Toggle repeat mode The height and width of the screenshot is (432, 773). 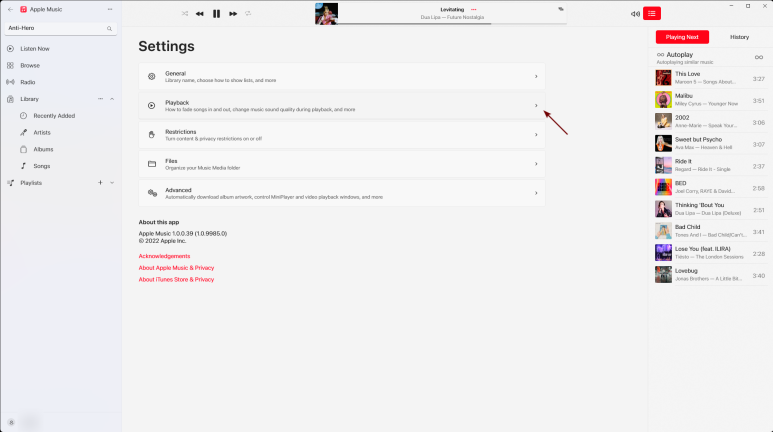[248, 13]
